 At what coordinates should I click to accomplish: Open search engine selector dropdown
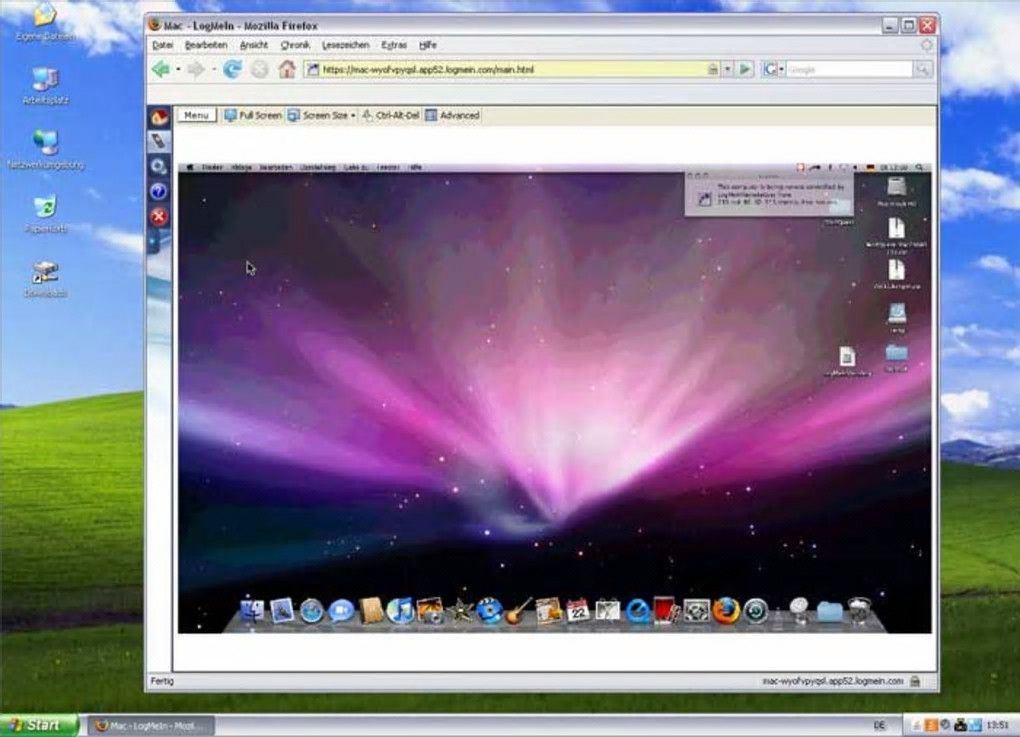pos(773,69)
